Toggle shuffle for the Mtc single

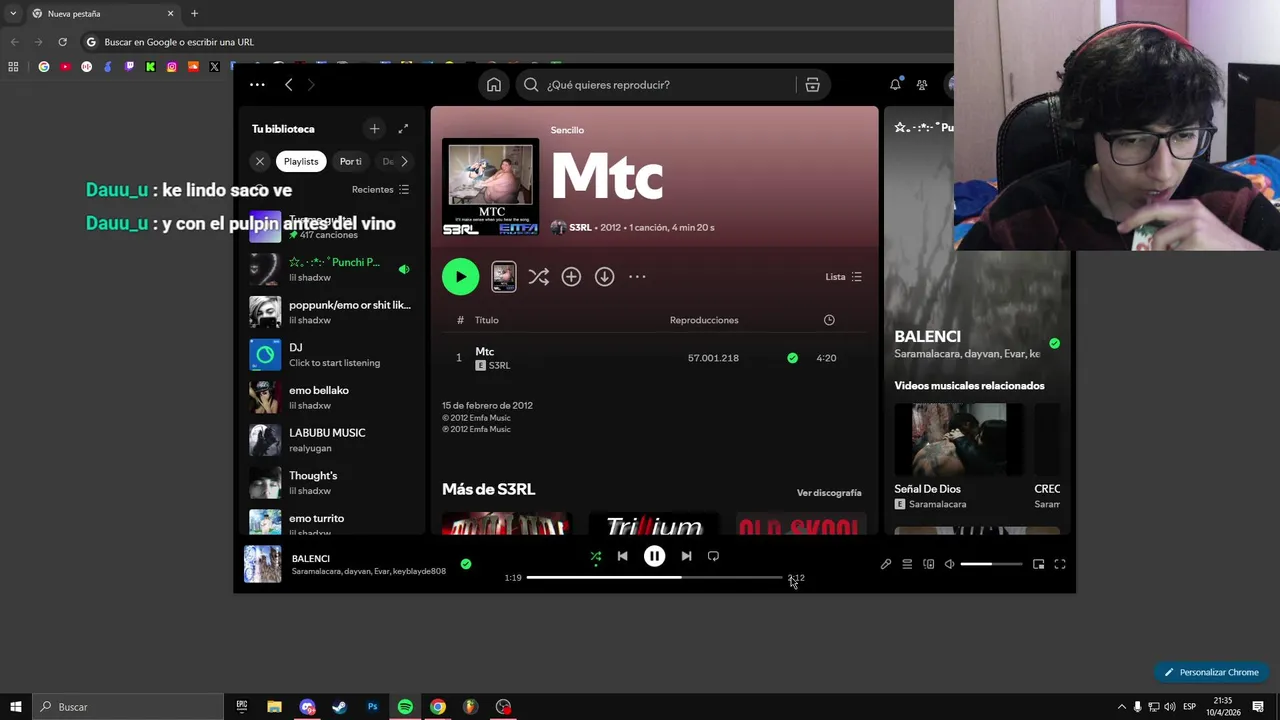[x=538, y=277]
